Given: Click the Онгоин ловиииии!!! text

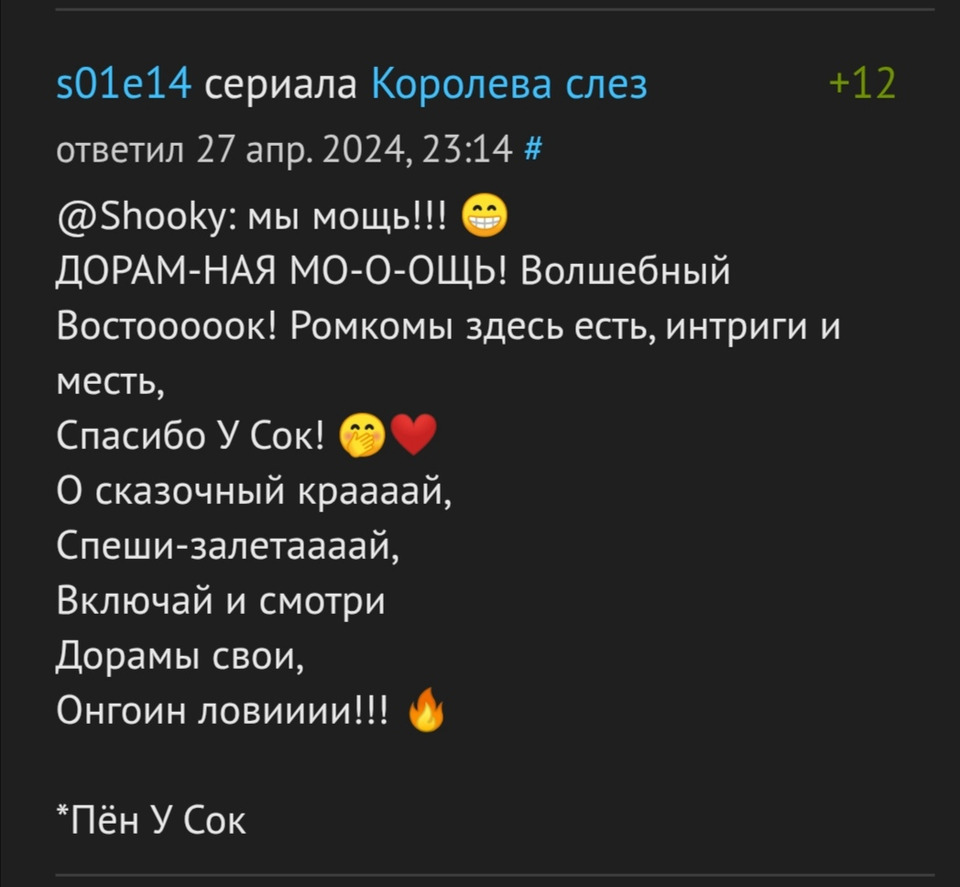Looking at the screenshot, I should pyautogui.click(x=222, y=711).
